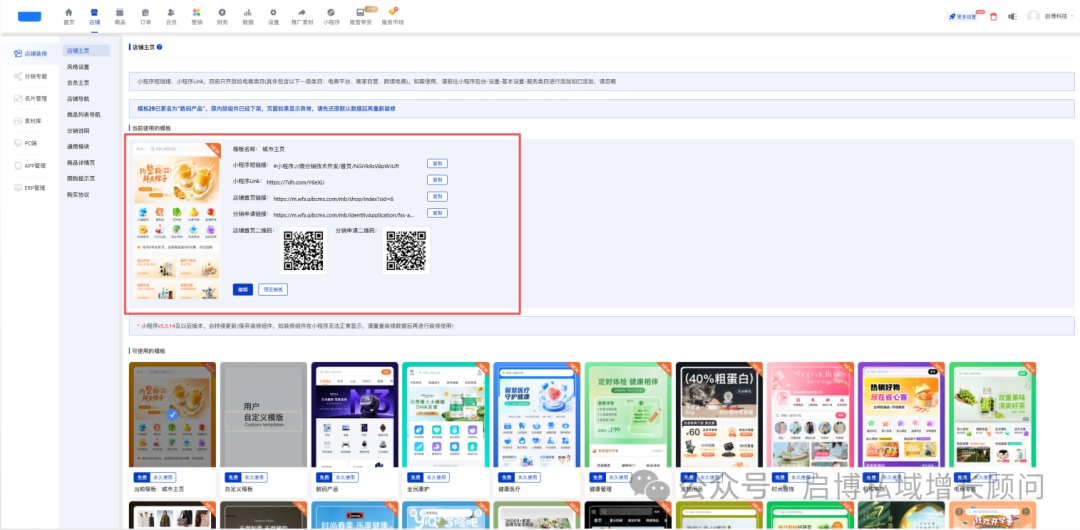Copy the 分销申请链接 with its 复制 button

point(437,213)
